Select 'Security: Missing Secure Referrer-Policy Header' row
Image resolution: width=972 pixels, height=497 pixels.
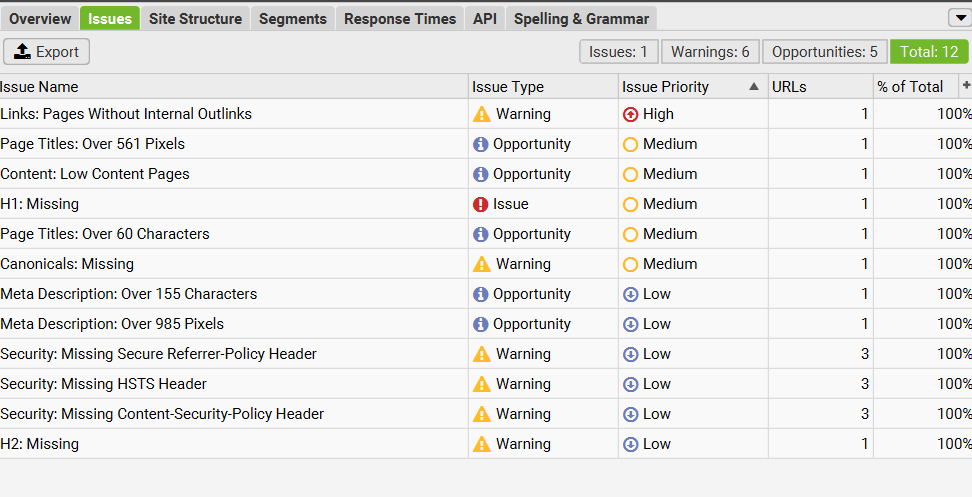tap(486, 354)
